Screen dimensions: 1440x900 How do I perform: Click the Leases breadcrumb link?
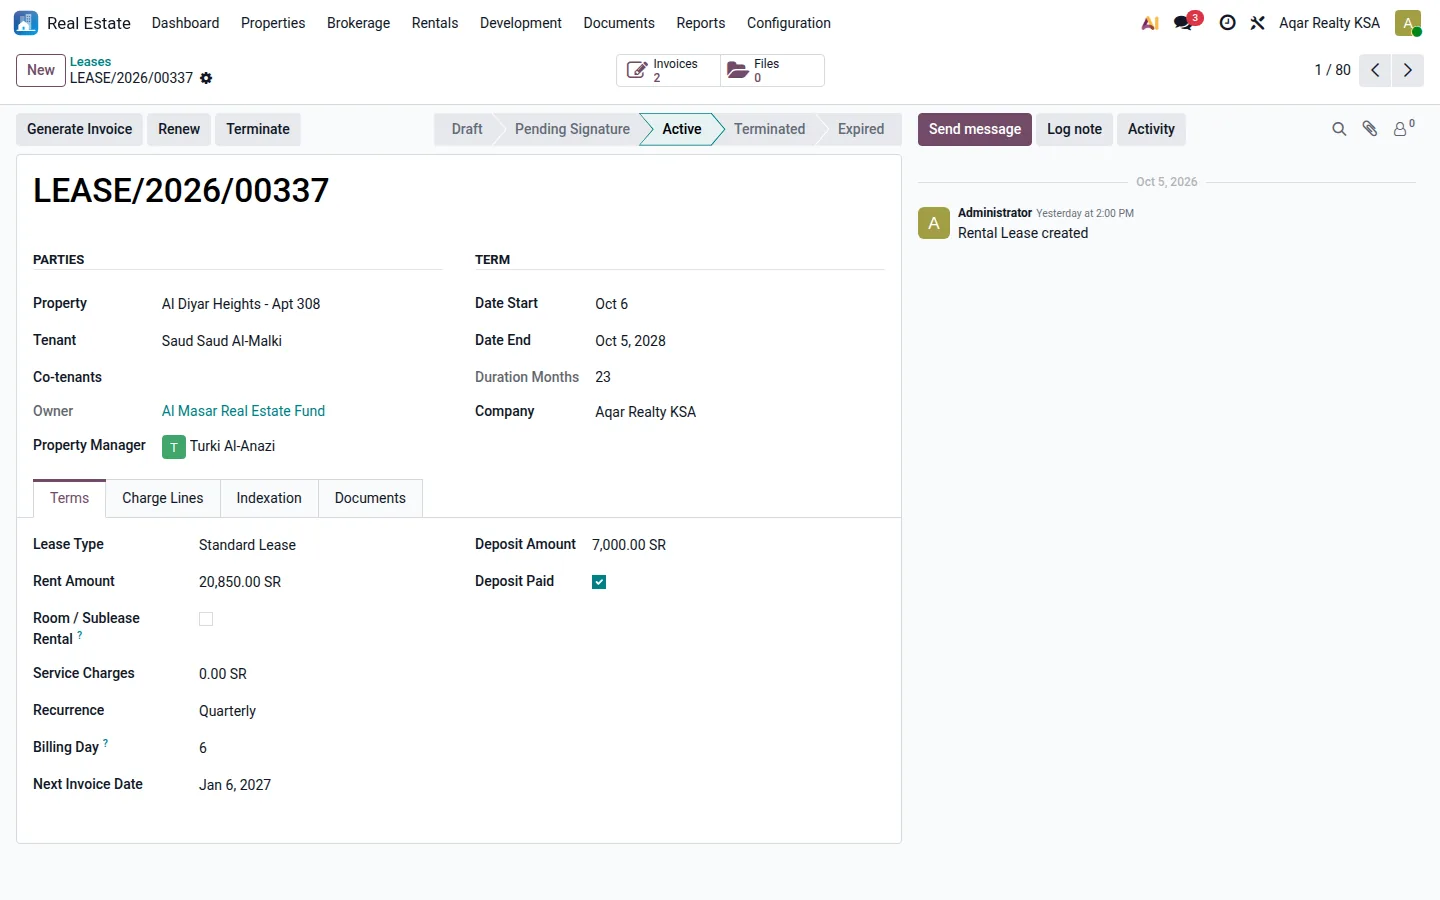(x=90, y=62)
